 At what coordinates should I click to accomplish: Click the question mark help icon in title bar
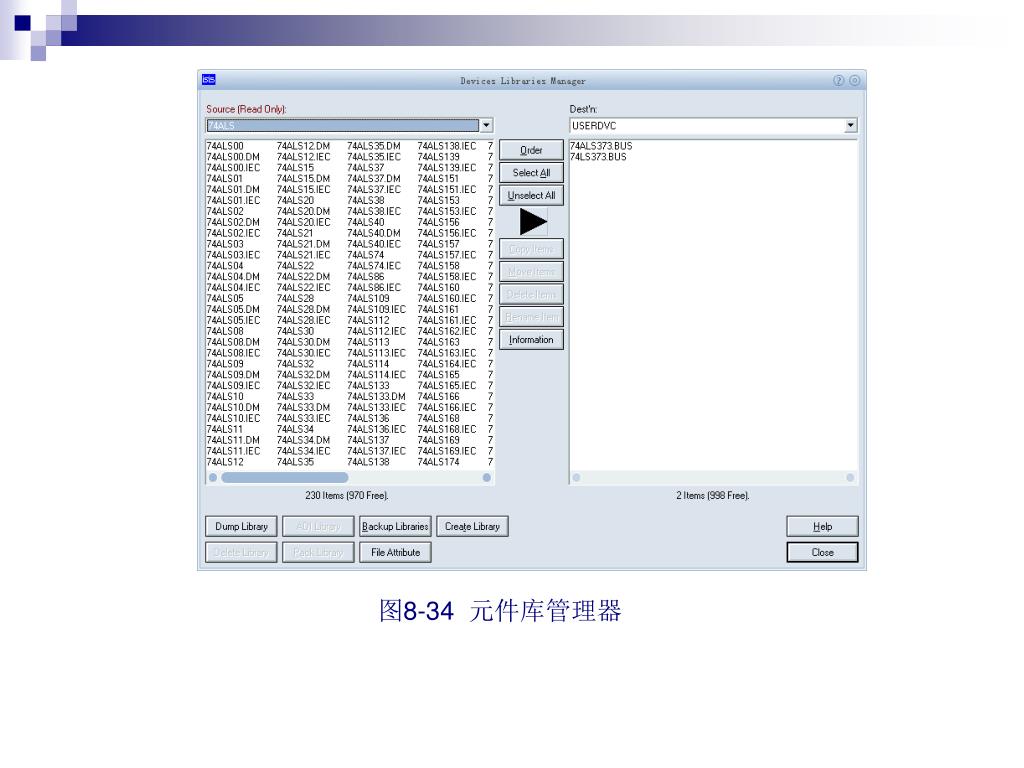pos(839,80)
